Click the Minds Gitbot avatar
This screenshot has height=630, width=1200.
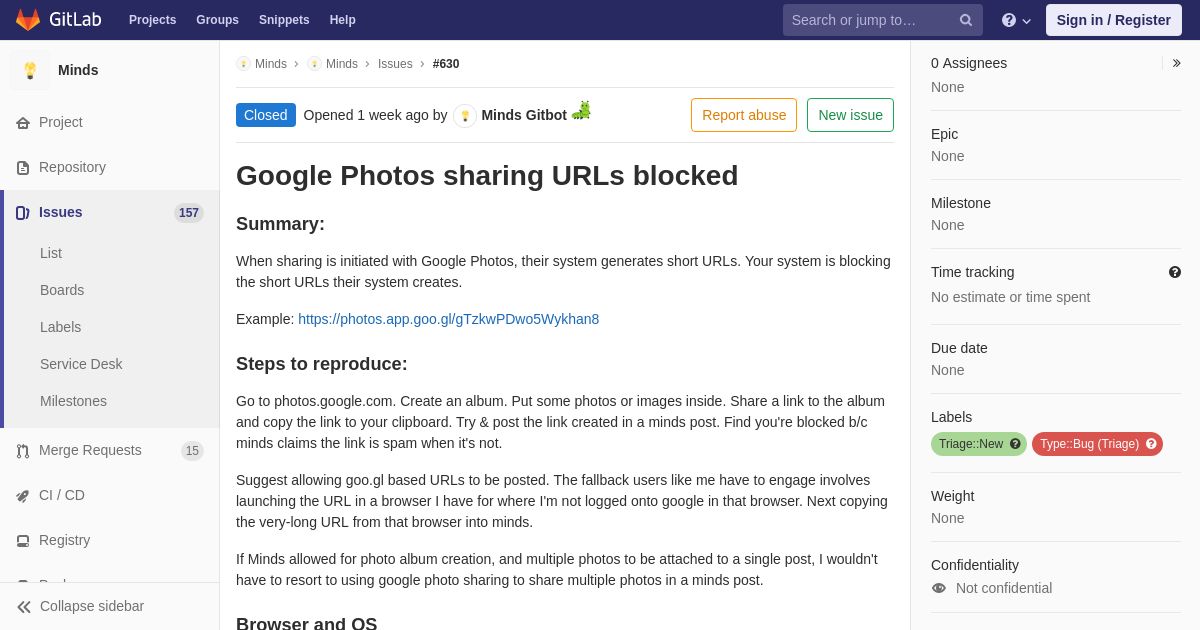pyautogui.click(x=465, y=116)
